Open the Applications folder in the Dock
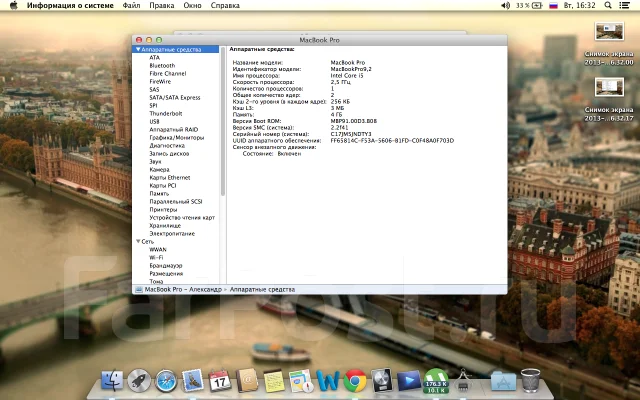The width and height of the screenshot is (640, 400). pyautogui.click(x=503, y=380)
